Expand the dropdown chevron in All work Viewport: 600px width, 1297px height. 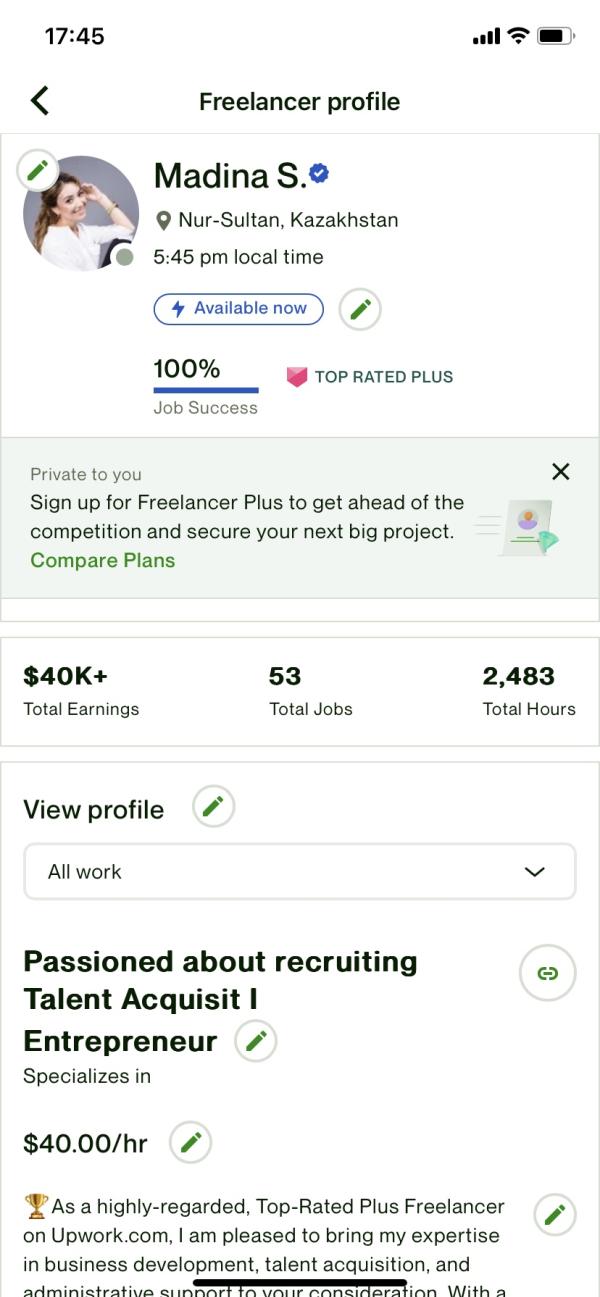point(535,872)
